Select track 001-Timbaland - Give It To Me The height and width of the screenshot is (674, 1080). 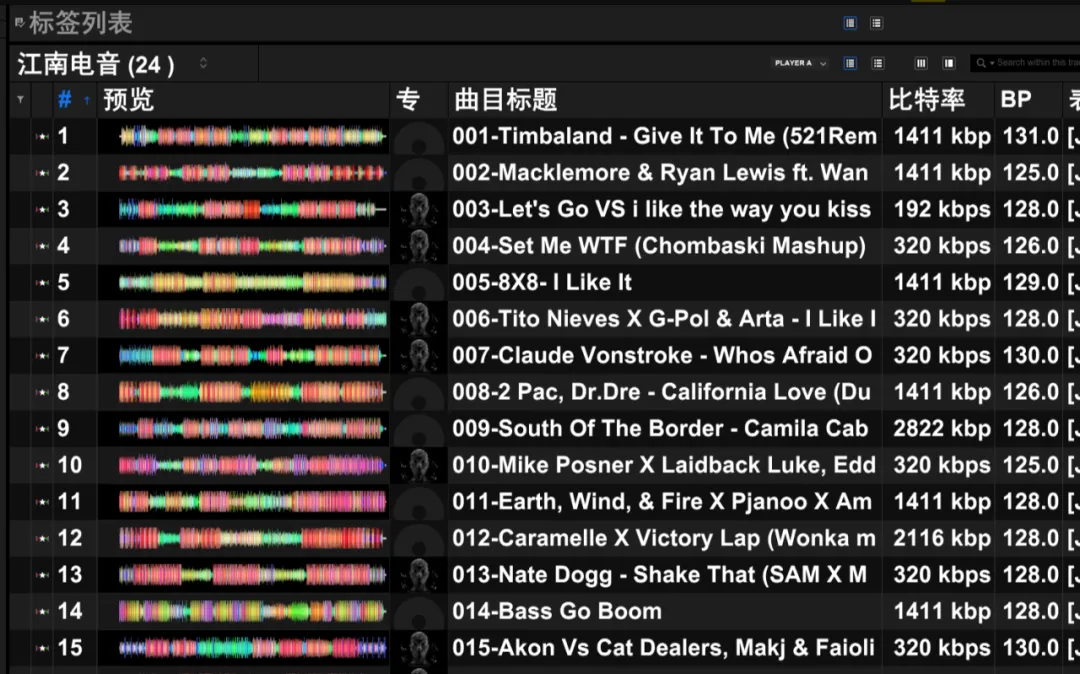point(665,136)
